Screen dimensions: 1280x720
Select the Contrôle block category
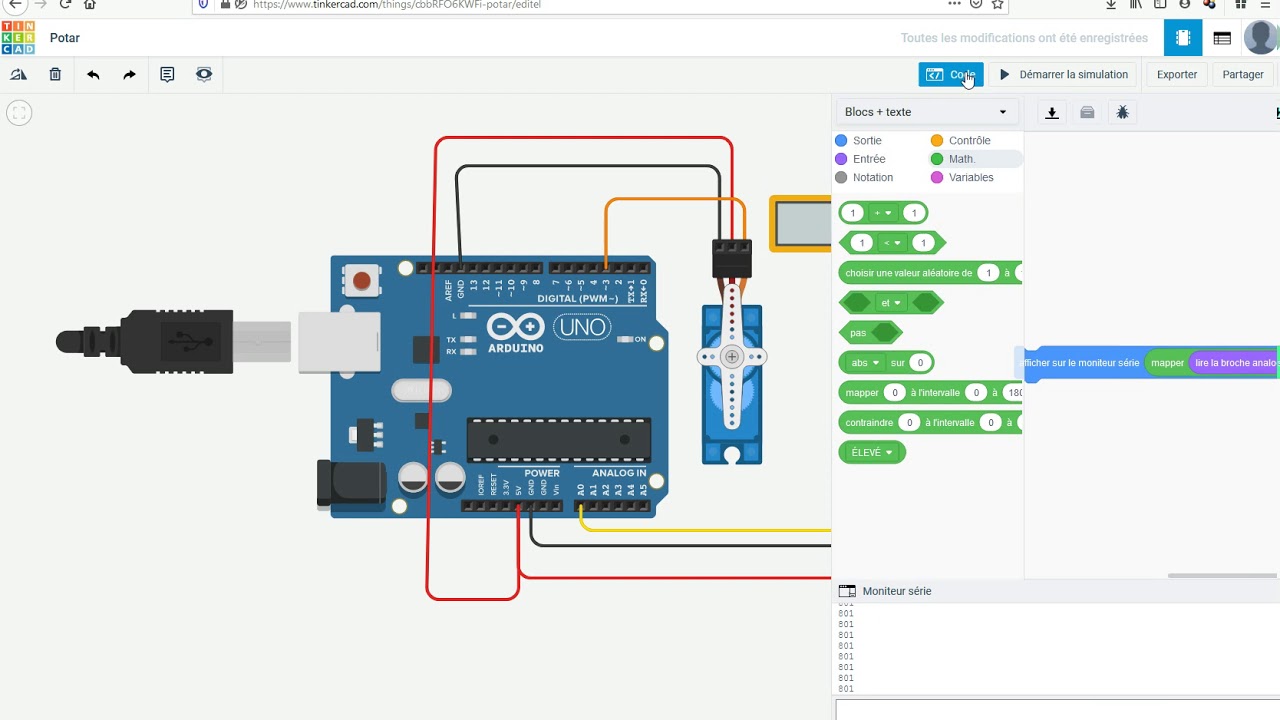[960, 141]
